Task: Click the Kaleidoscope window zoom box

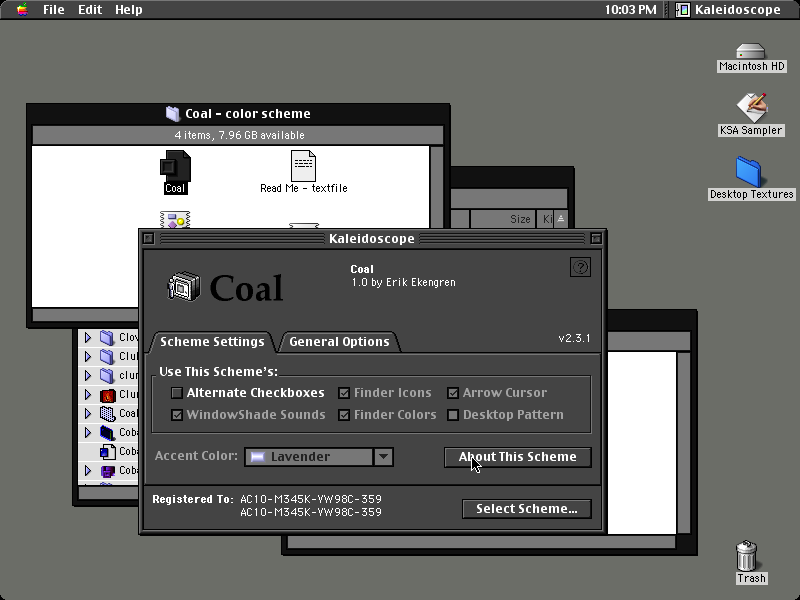Action: pyautogui.click(x=595, y=238)
